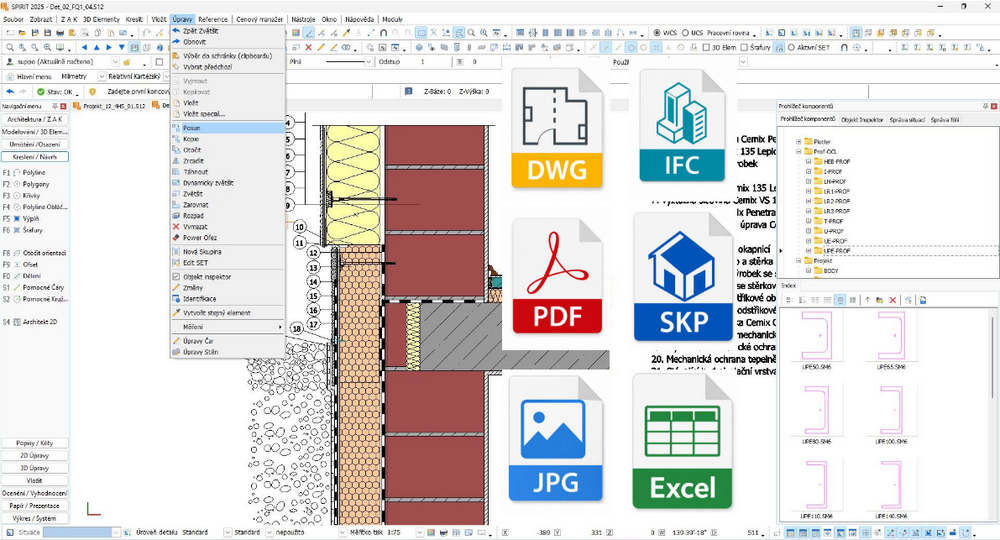The width and height of the screenshot is (1000, 540).
Task: Expand the Plotter tree node
Action: (798, 142)
